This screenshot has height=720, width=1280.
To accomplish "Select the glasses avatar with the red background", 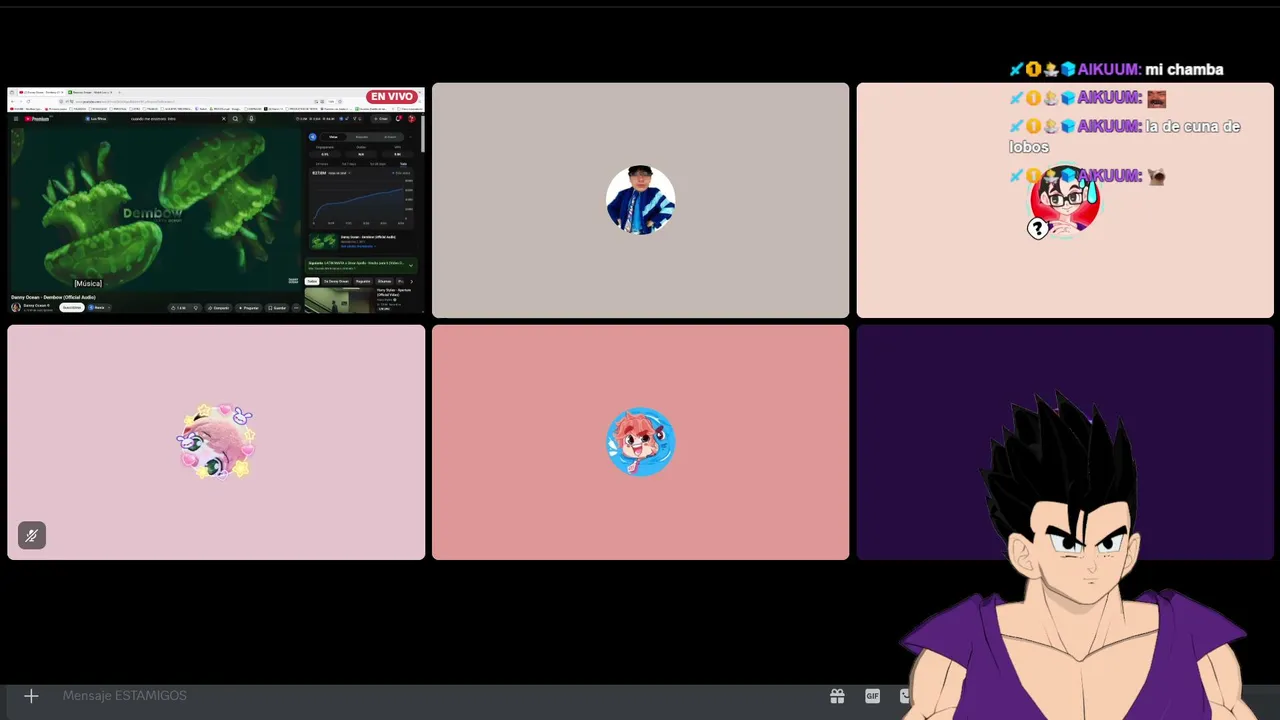I will (x=1065, y=200).
